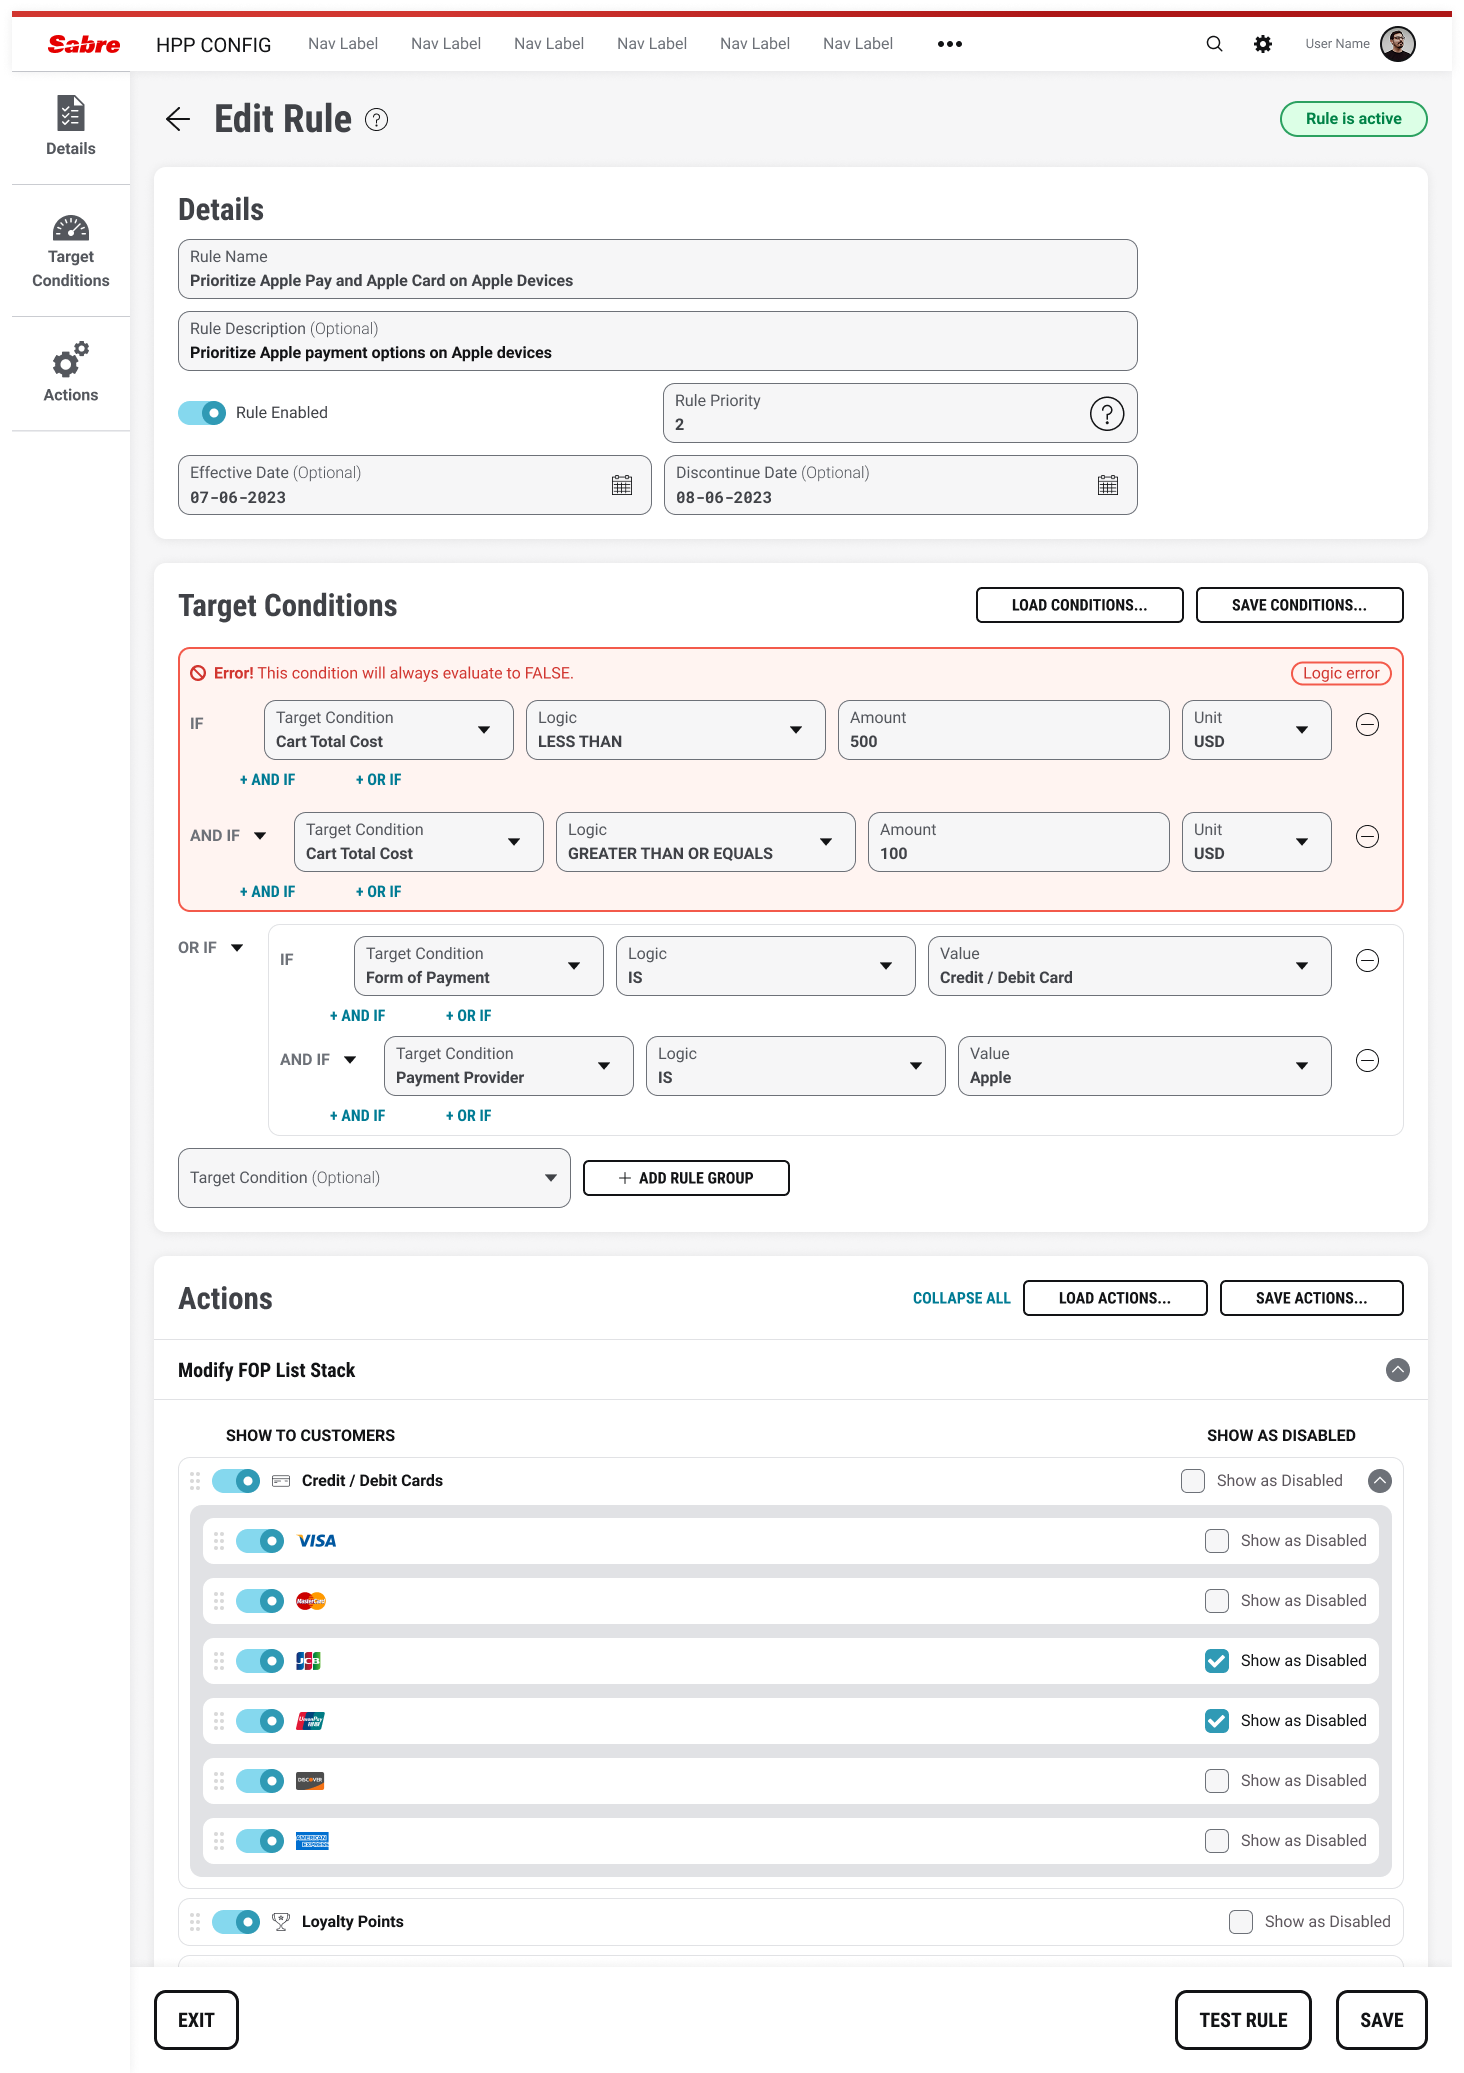Open Unit USD dropdown for amount 500
This screenshot has height=2073, width=1464.
tap(1256, 730)
